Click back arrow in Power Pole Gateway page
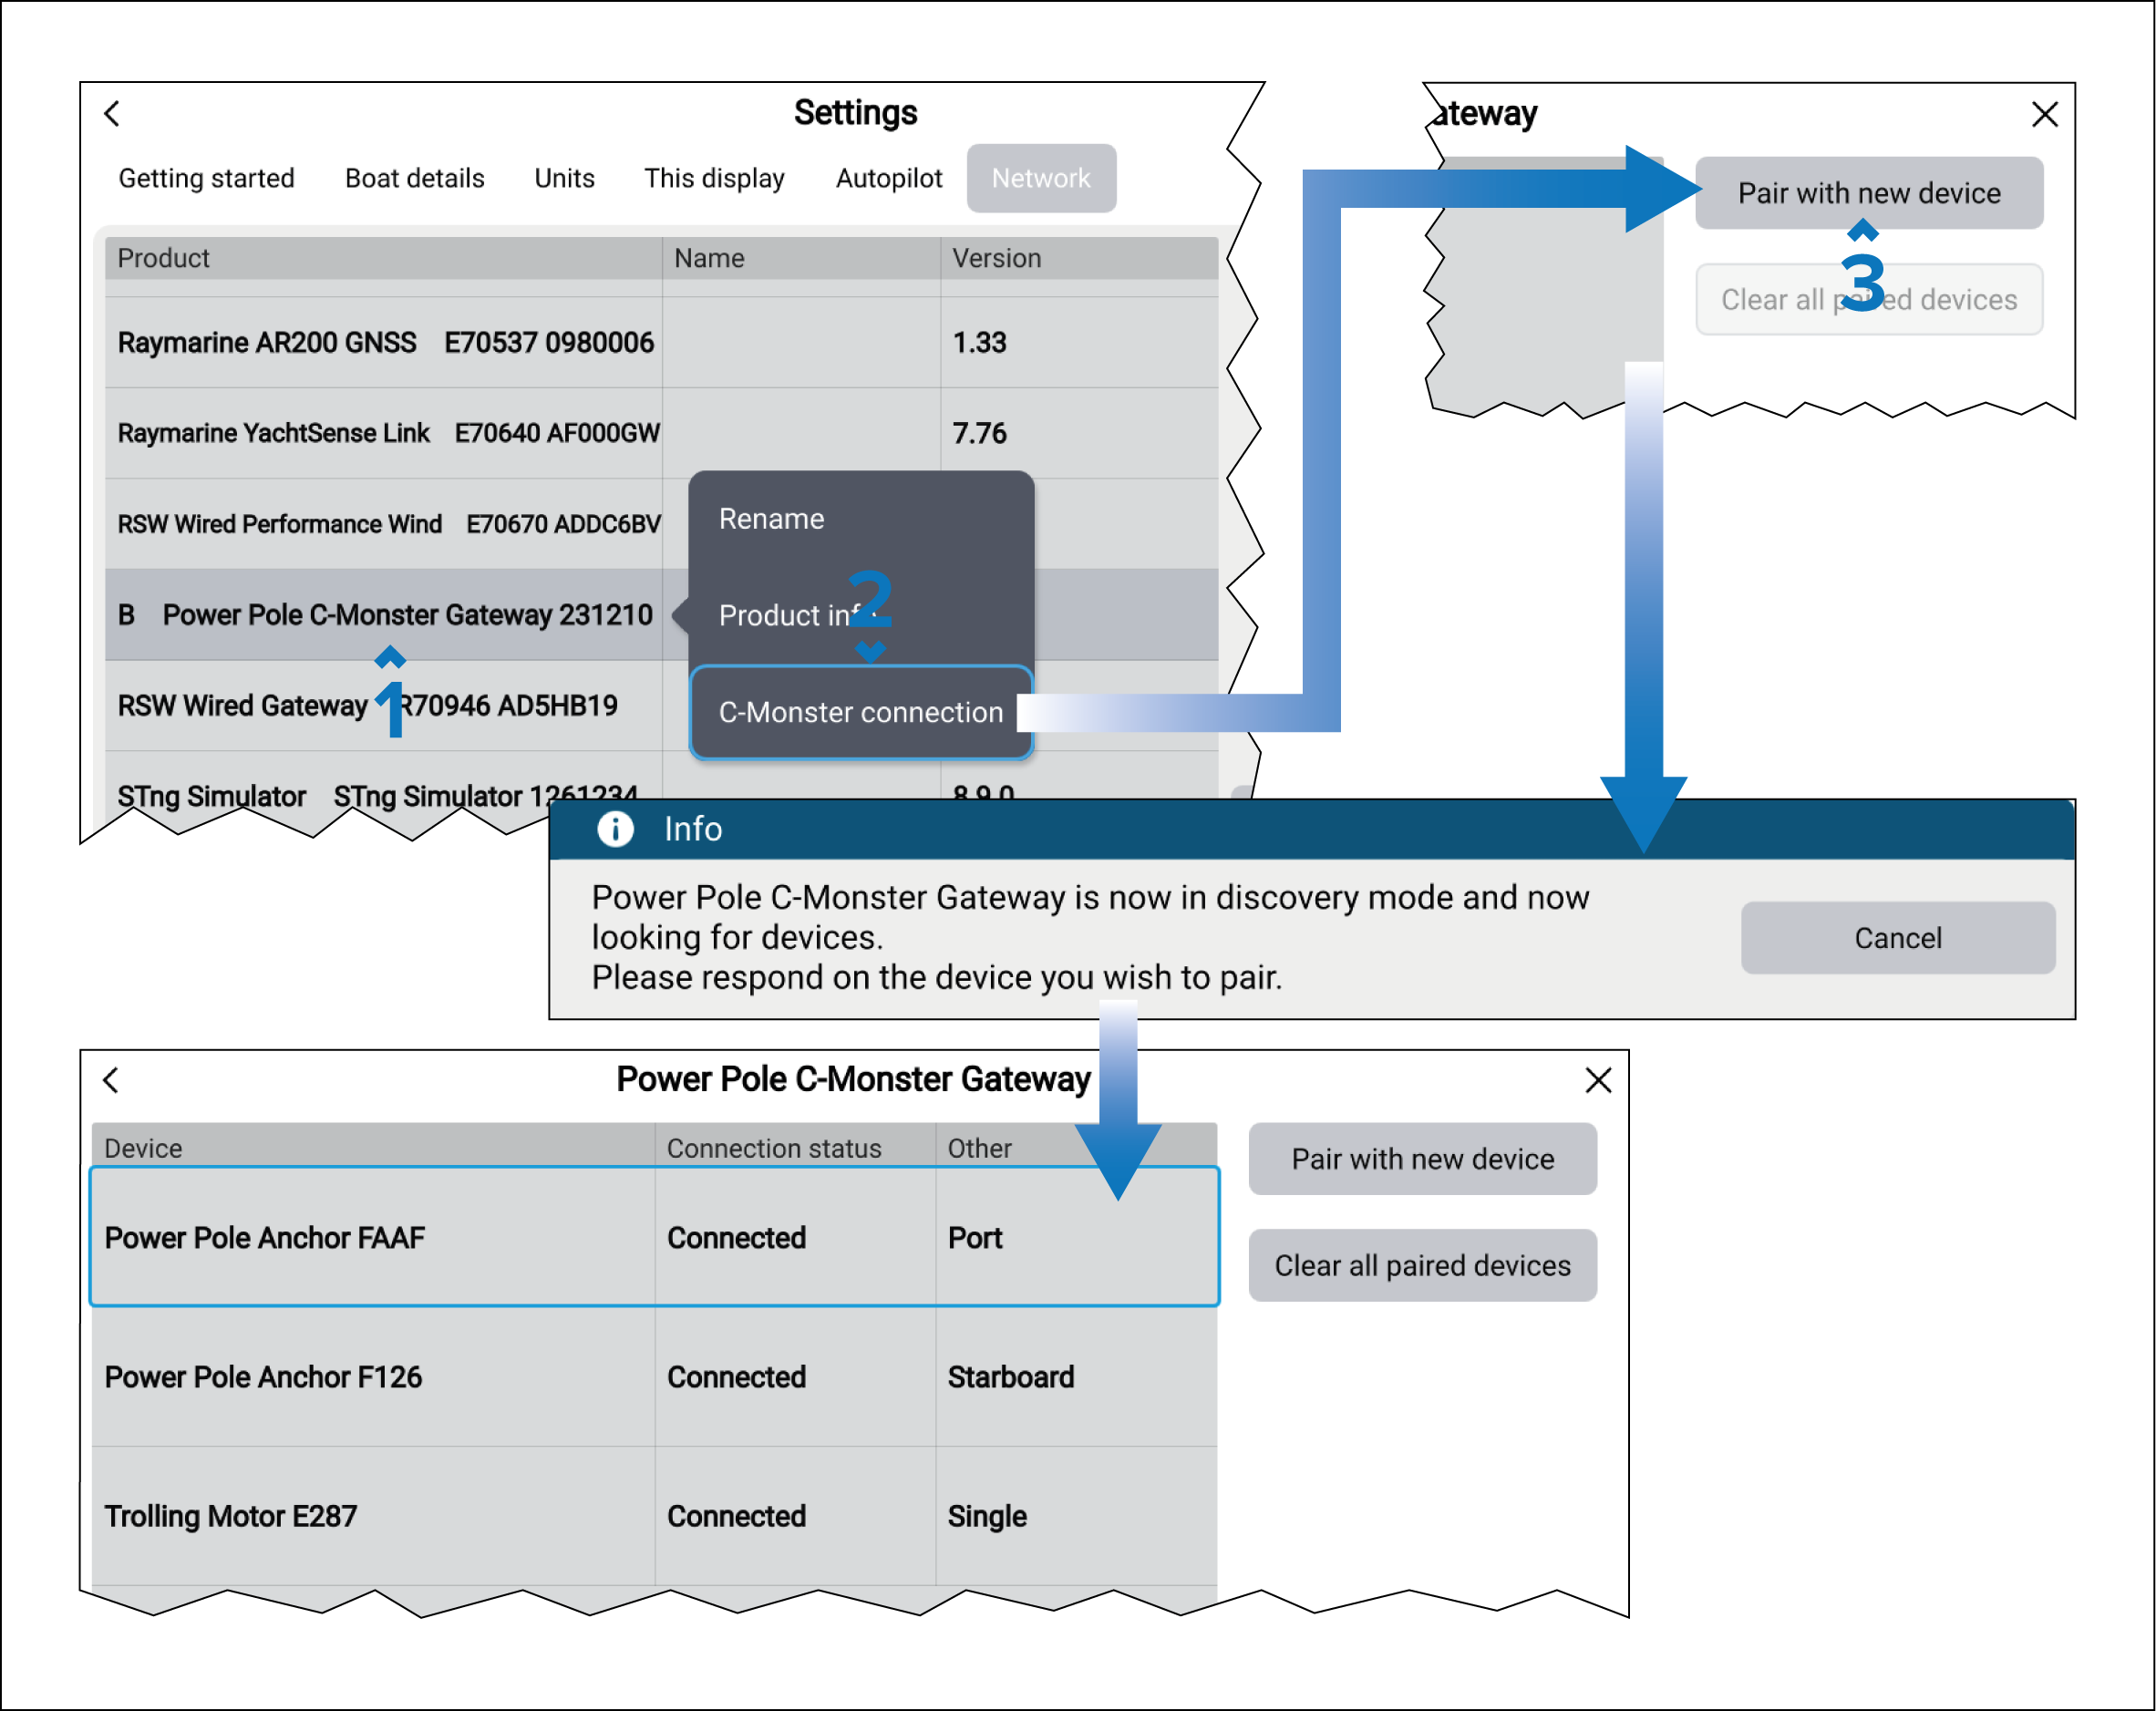The width and height of the screenshot is (2156, 1711). coord(111,1080)
